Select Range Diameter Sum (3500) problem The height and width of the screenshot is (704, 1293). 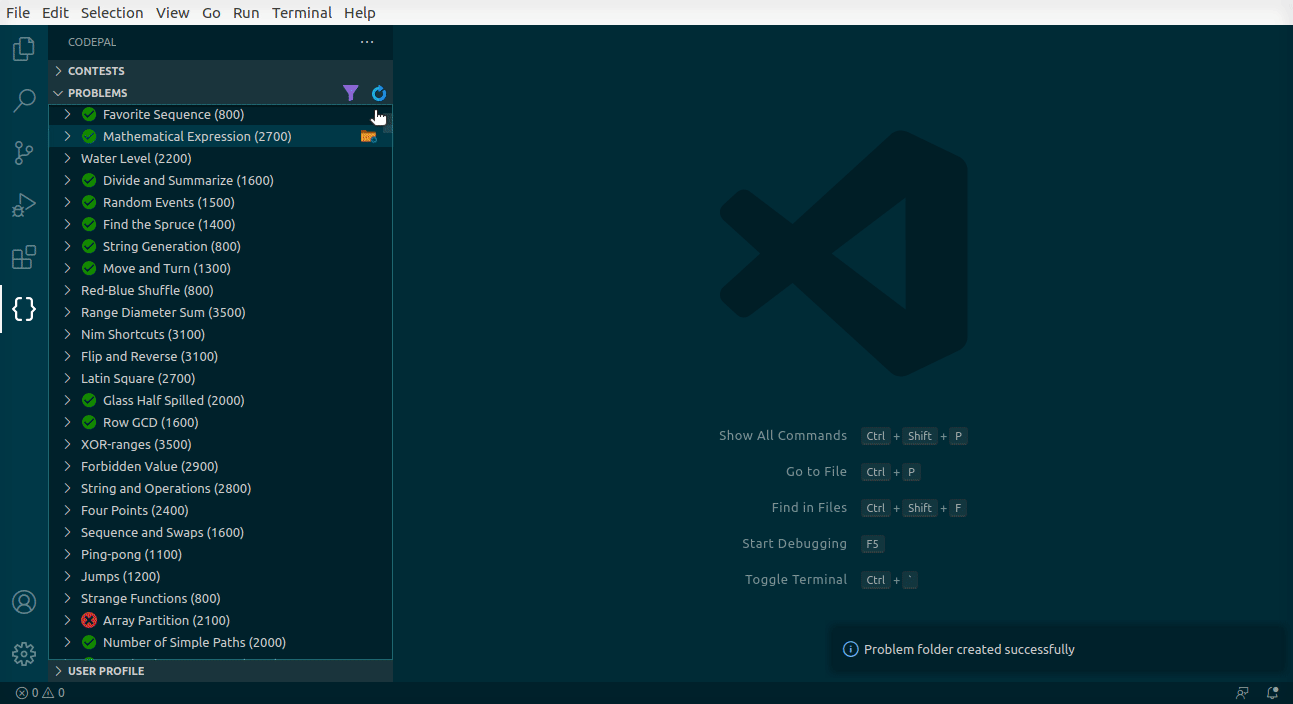[x=220, y=312]
